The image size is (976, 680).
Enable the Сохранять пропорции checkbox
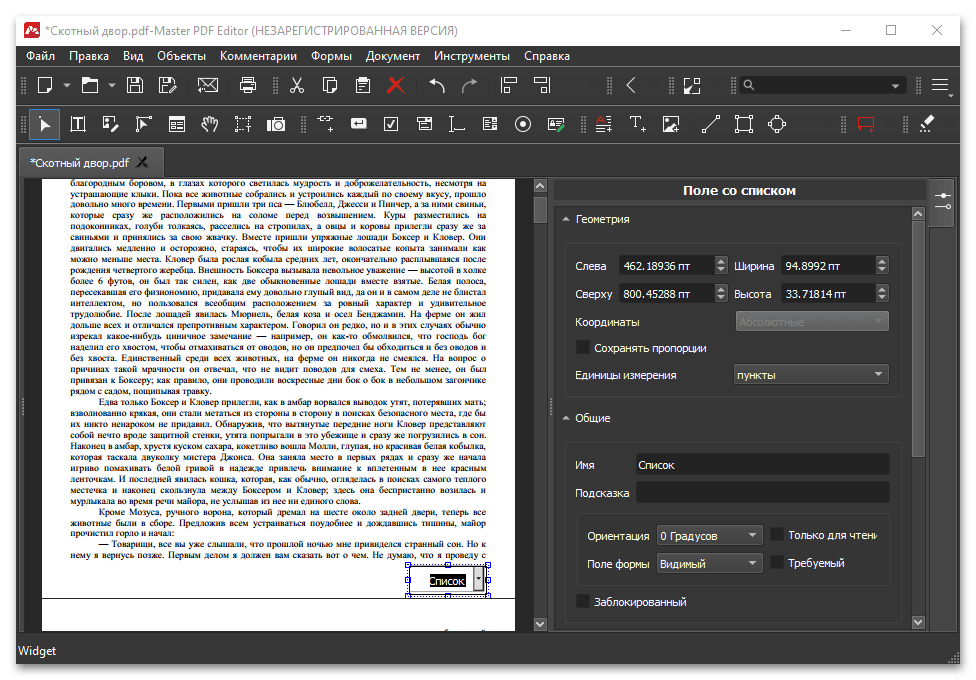[x=583, y=348]
